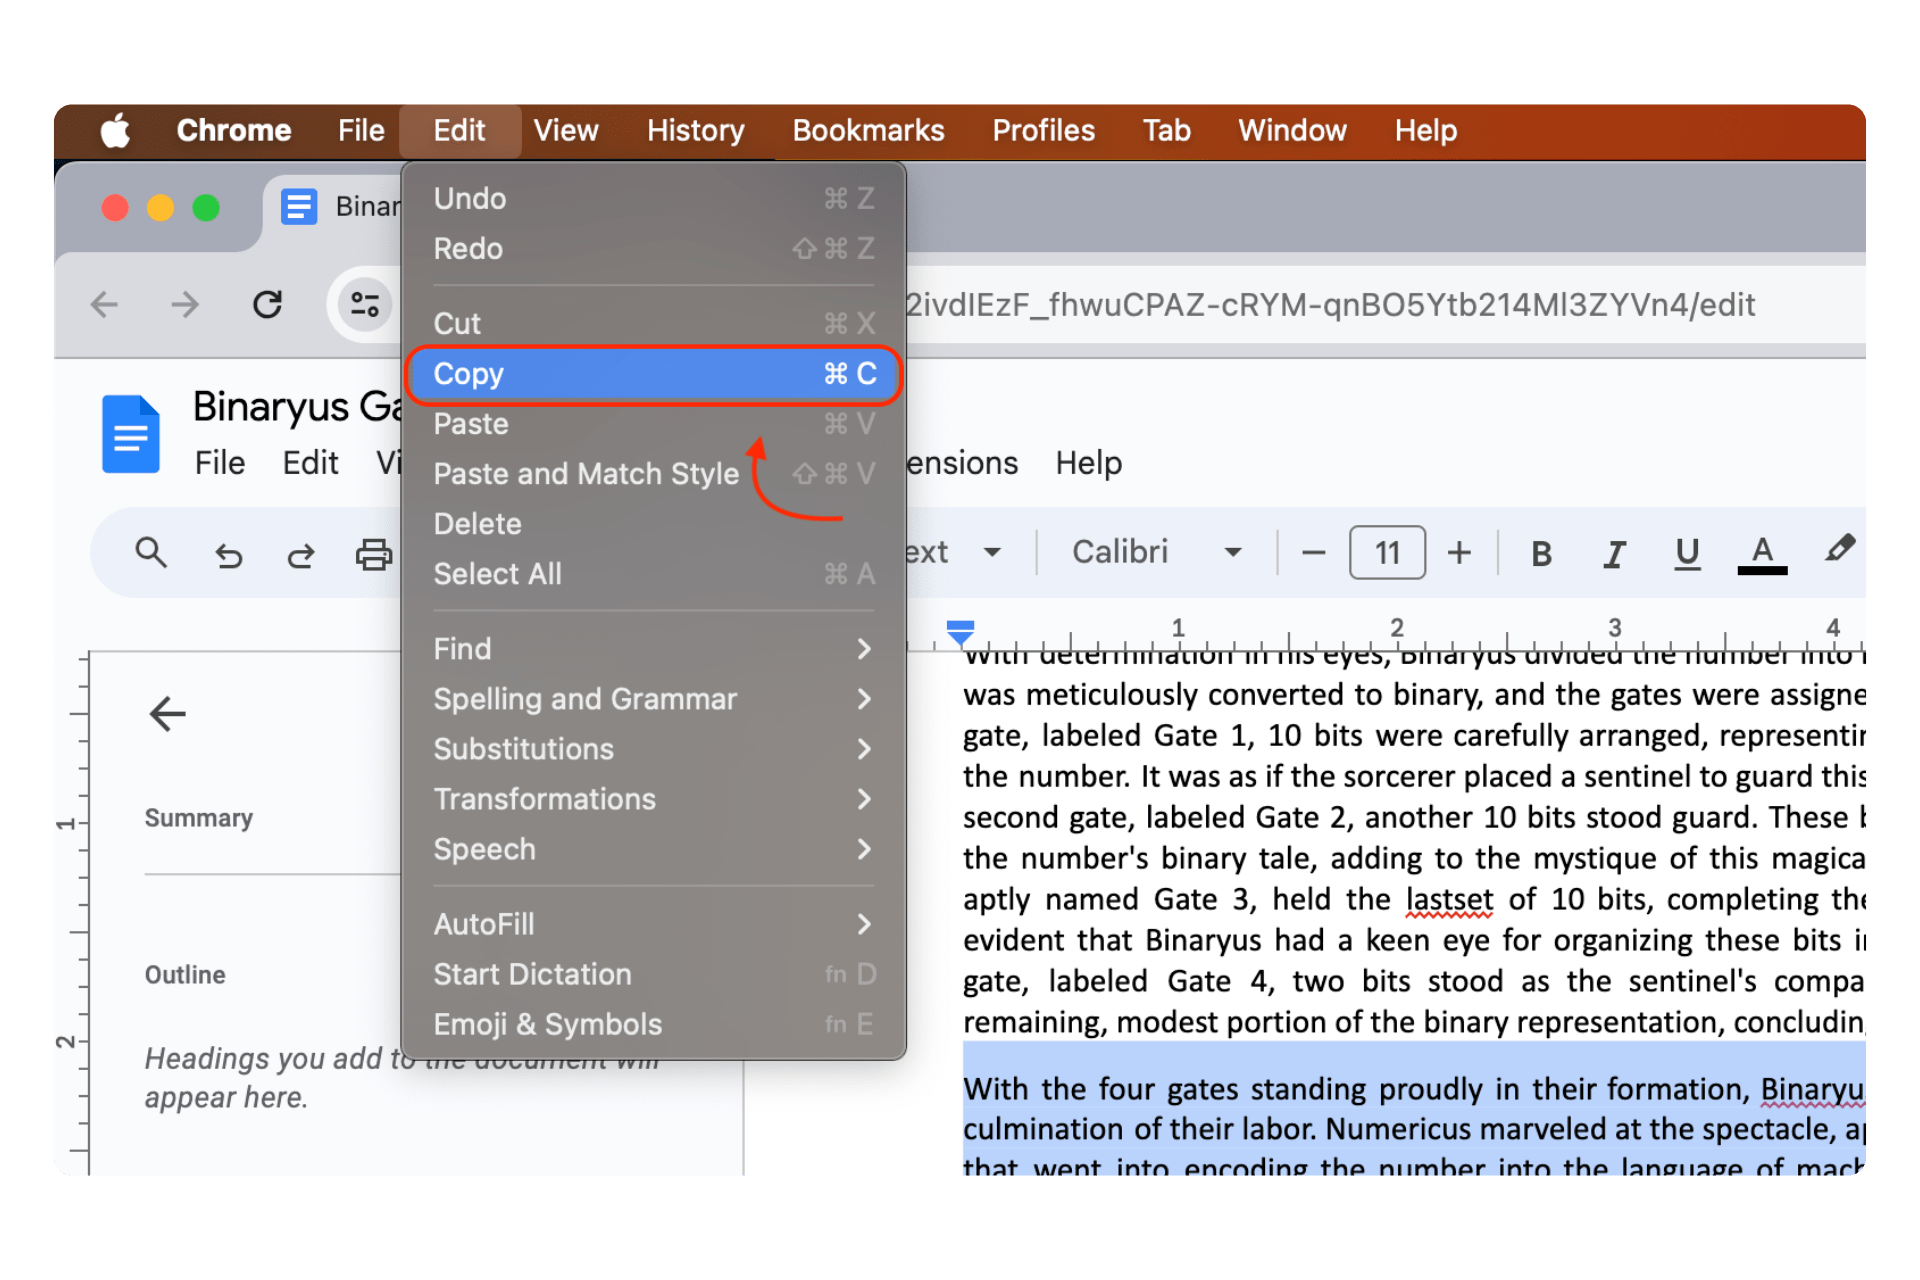Viewport: 1920px width, 1280px height.
Task: Open the History menu in the menu bar
Action: point(695,130)
